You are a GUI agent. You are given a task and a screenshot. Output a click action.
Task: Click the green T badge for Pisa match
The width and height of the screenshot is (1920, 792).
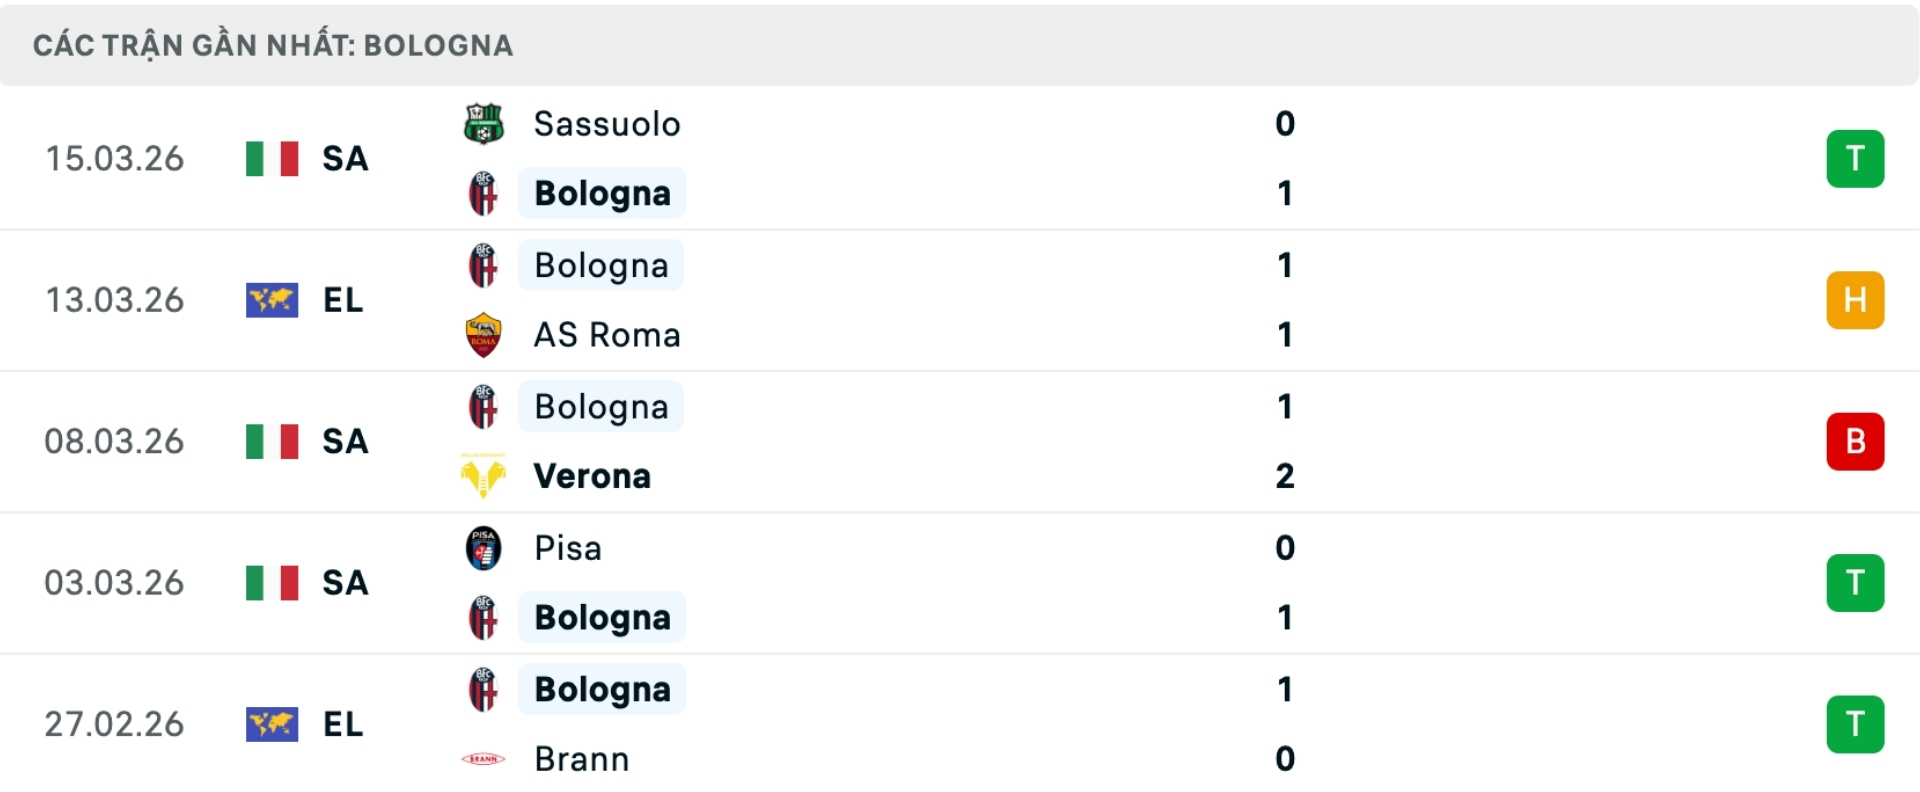point(1854,583)
